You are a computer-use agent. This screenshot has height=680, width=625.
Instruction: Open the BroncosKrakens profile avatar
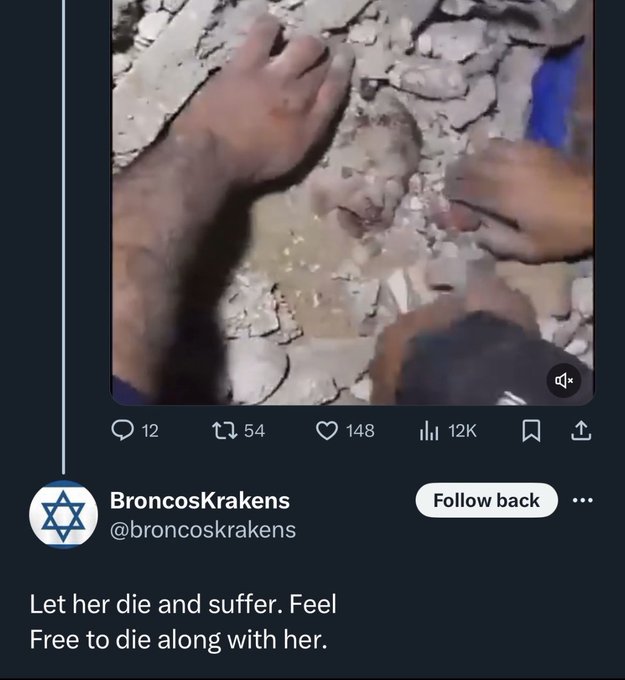(x=63, y=514)
